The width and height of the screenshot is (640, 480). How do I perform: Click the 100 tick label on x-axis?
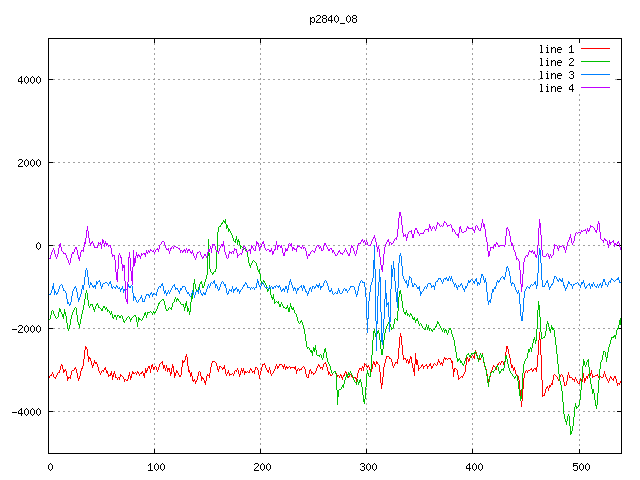click(155, 465)
